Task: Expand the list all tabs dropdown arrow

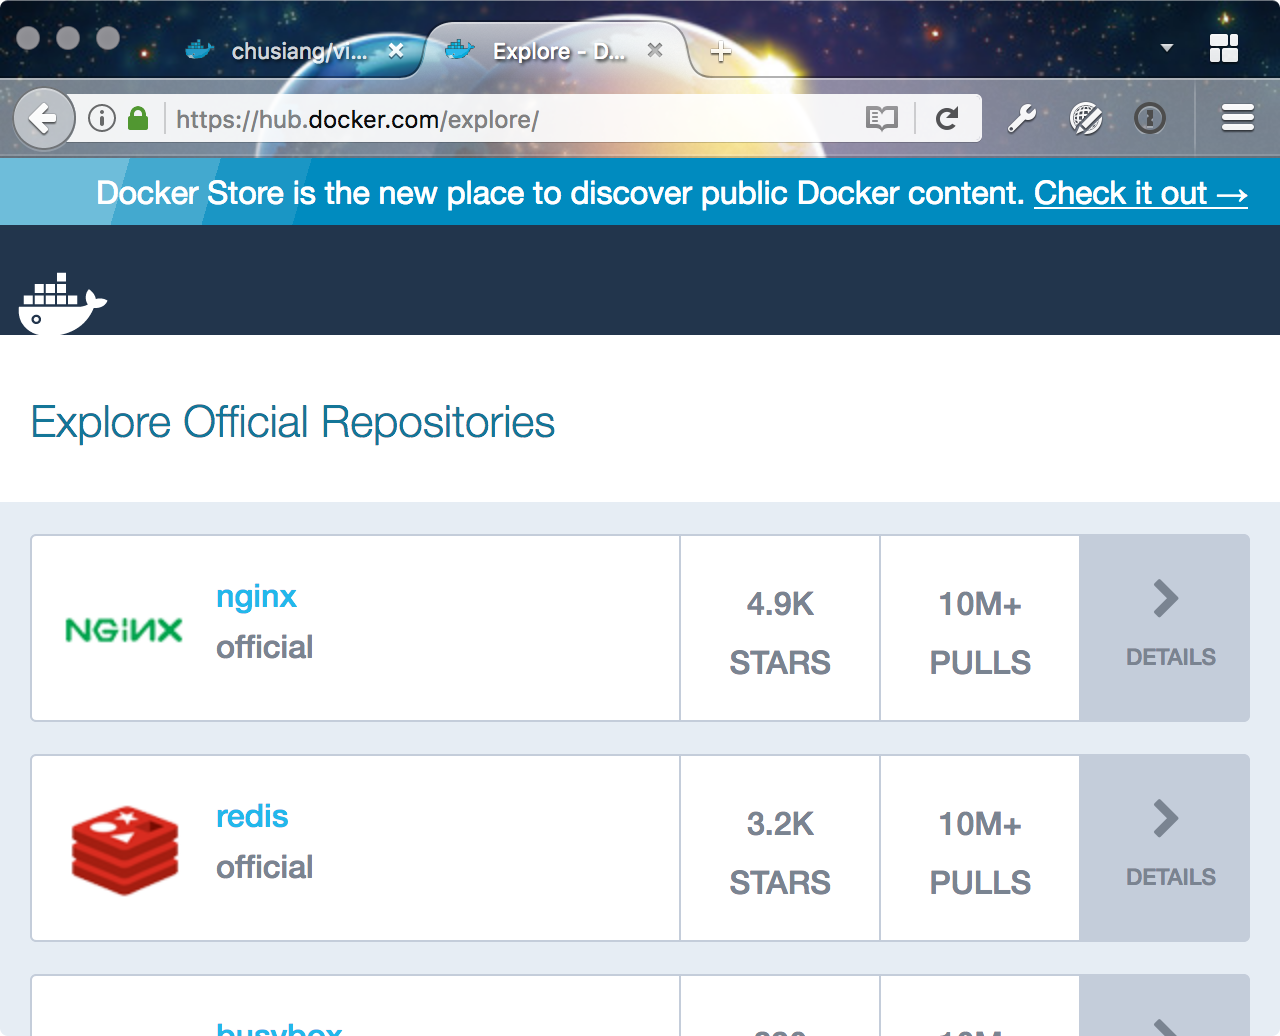Action: (x=1166, y=48)
